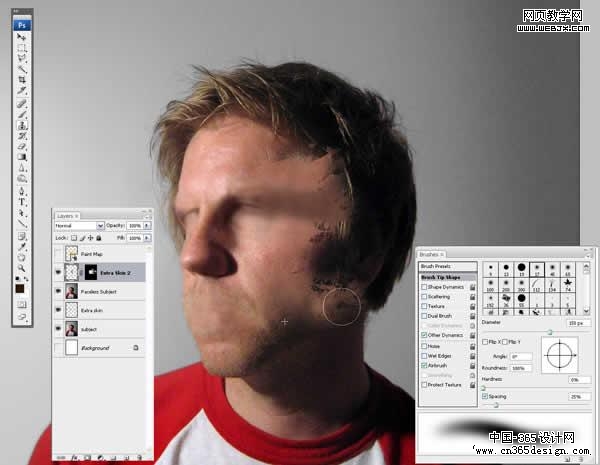The width and height of the screenshot is (600, 465).
Task: Enable the Noise checkbox
Action: click(424, 346)
